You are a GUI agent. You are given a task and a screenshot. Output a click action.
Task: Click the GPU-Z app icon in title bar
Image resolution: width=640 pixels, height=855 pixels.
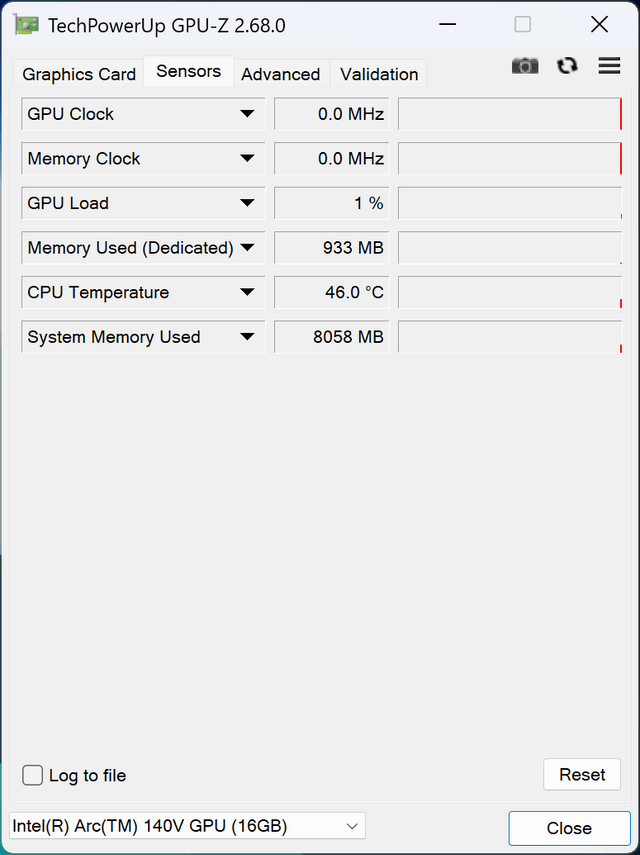pyautogui.click(x=26, y=25)
